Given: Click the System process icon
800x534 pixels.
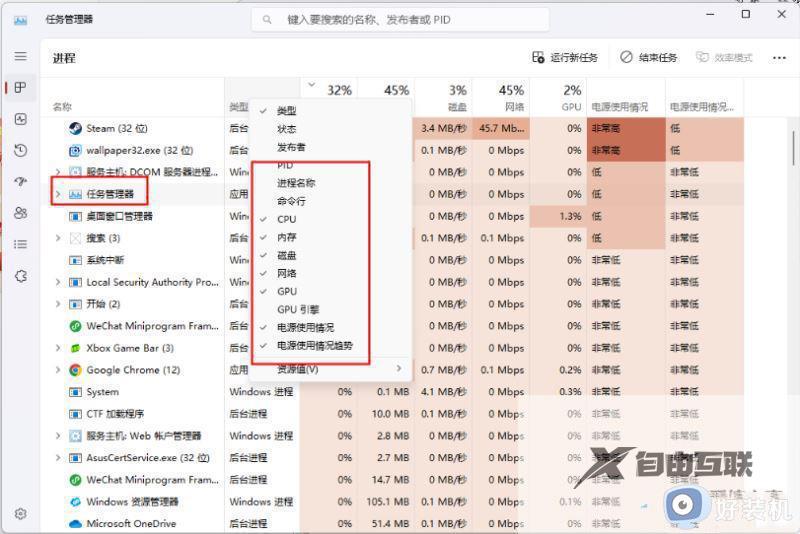Looking at the screenshot, I should click(x=75, y=392).
